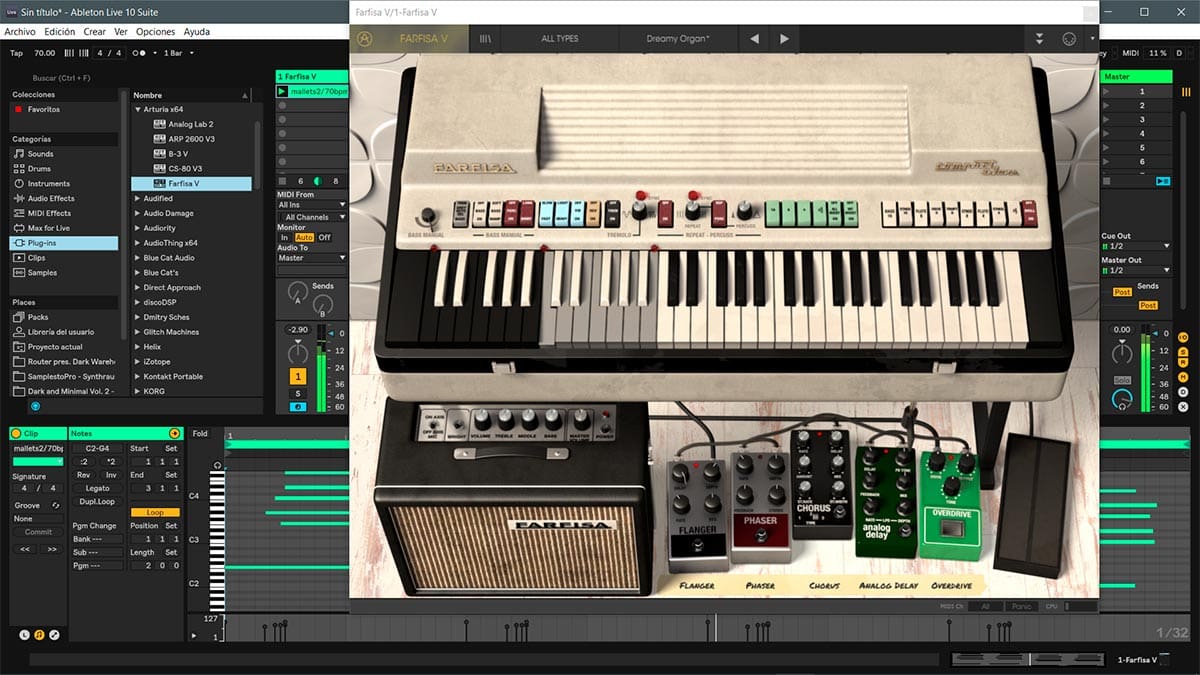Viewport: 1200px width, 675px height.
Task: Click the Legato button
Action: pyautogui.click(x=97, y=489)
